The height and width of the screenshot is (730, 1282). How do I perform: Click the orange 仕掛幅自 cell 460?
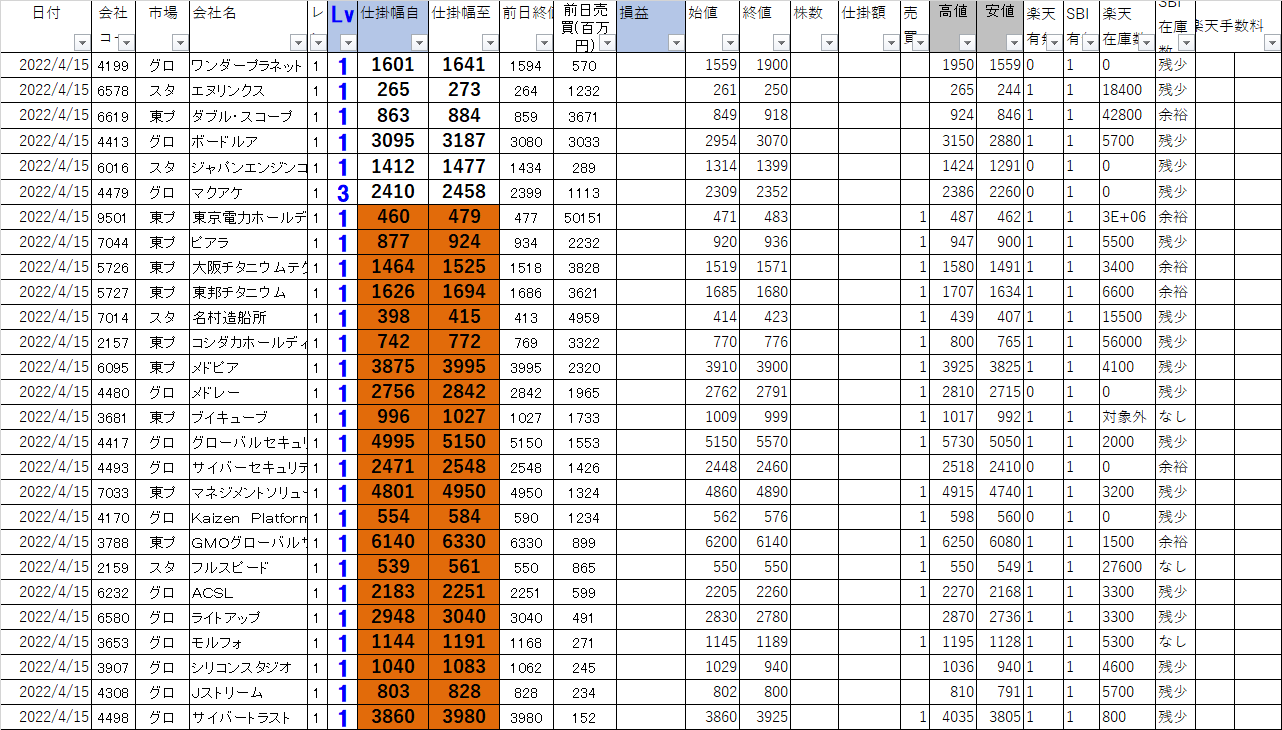pyautogui.click(x=393, y=217)
